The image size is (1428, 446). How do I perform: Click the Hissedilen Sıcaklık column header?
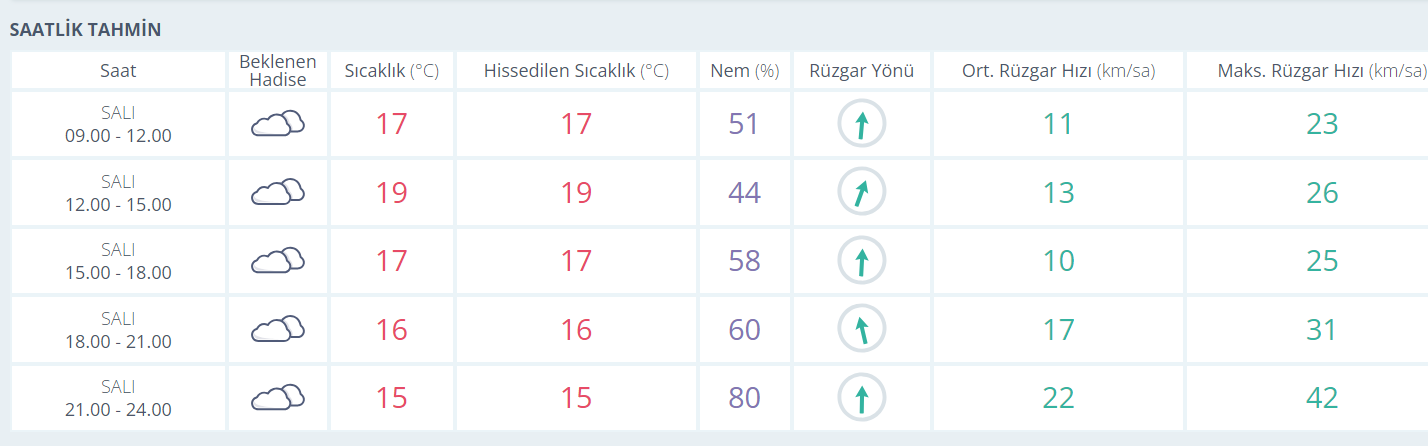click(x=576, y=70)
